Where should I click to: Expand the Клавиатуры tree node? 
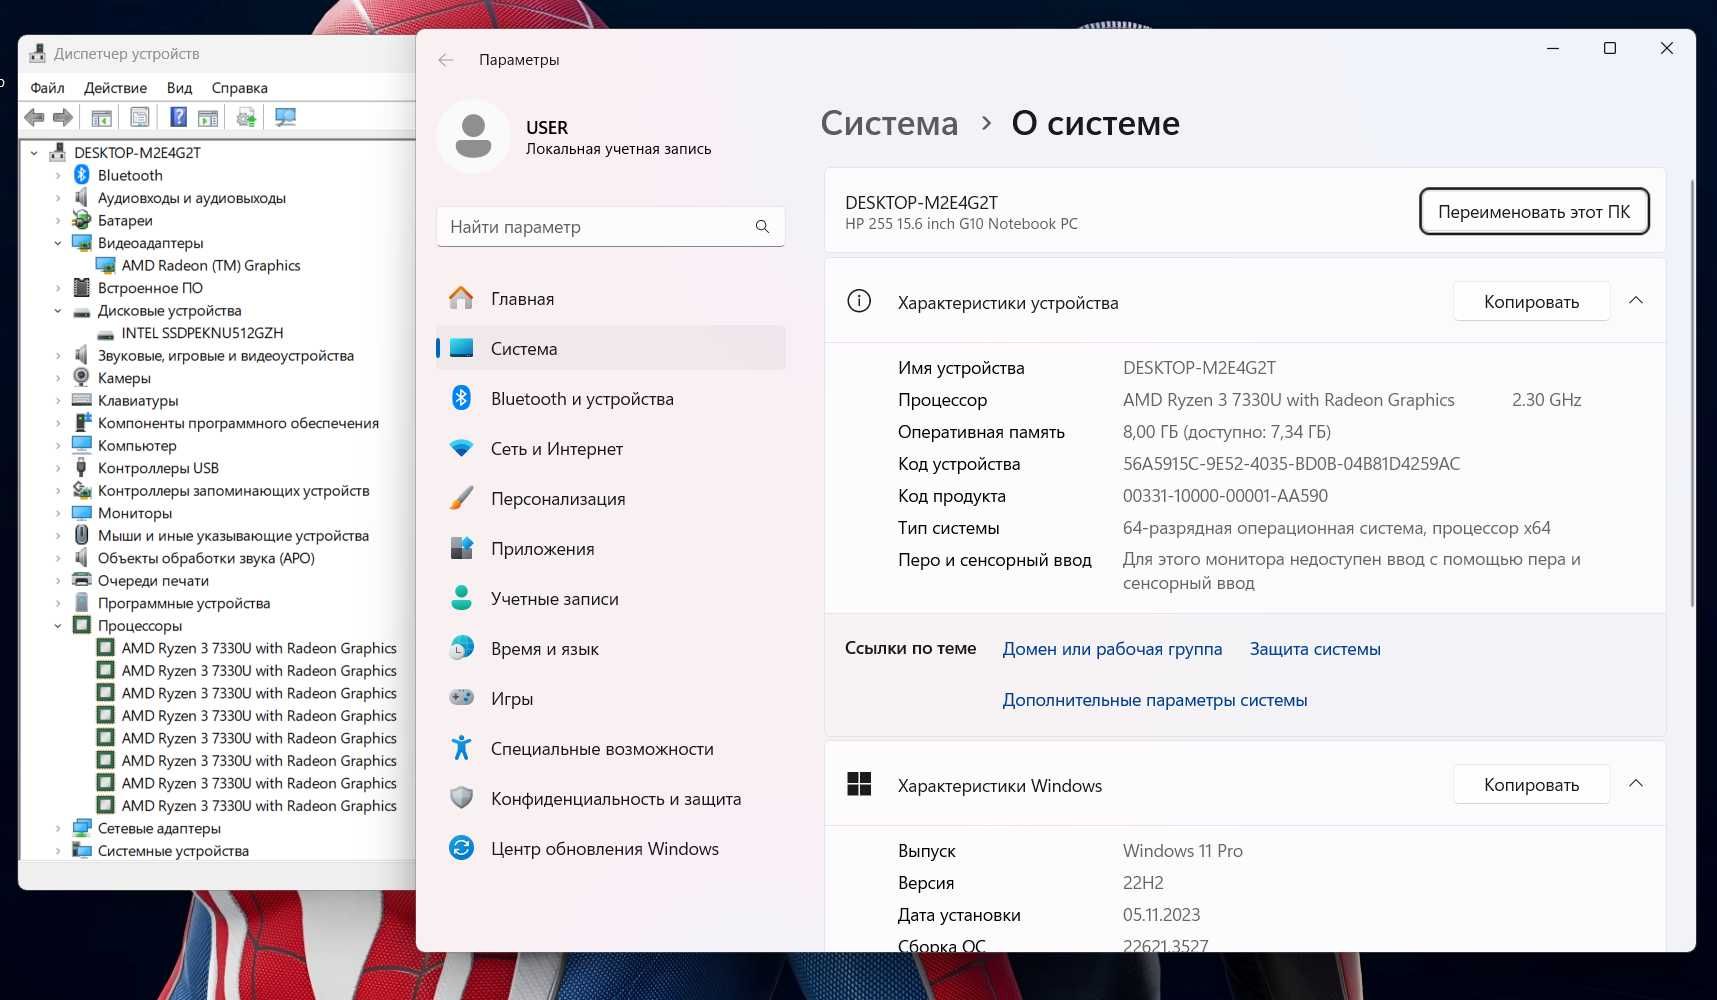pos(58,401)
